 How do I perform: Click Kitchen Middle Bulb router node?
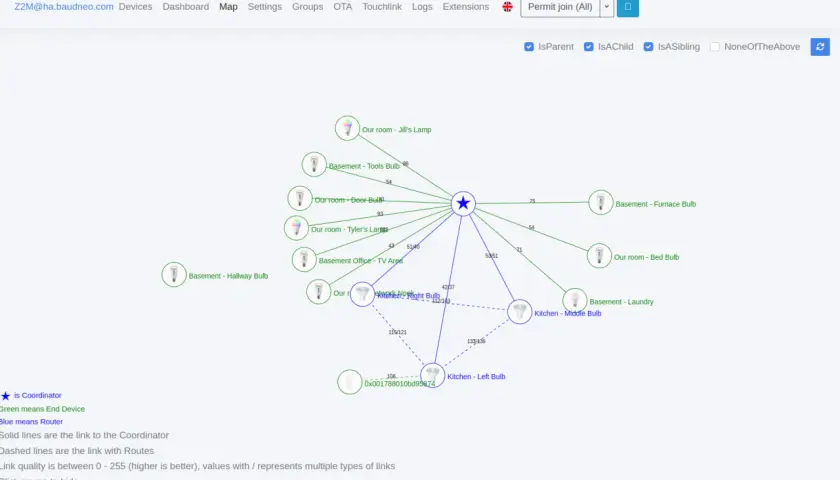click(520, 311)
